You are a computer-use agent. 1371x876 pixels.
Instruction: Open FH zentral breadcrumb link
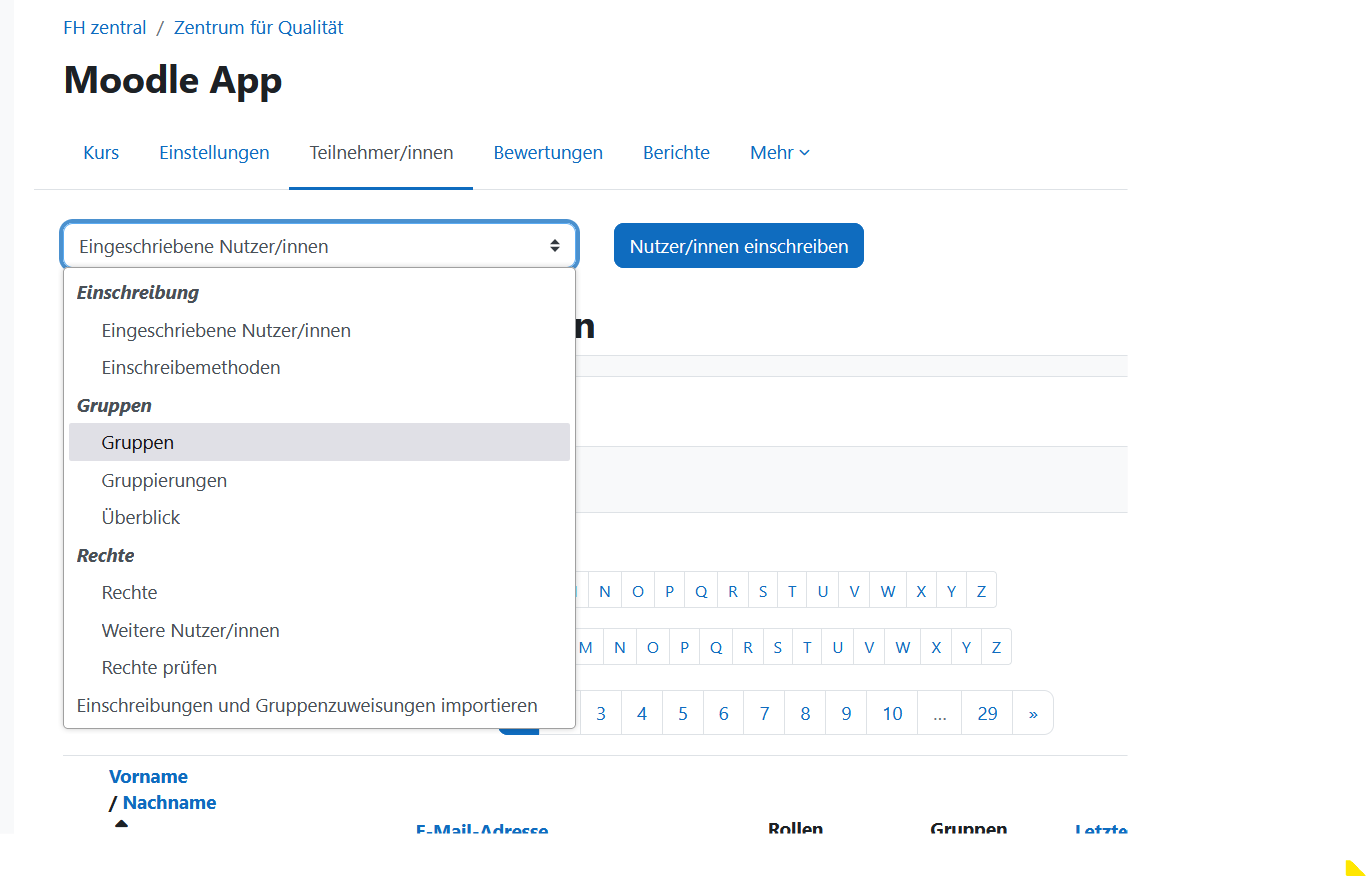pos(105,28)
